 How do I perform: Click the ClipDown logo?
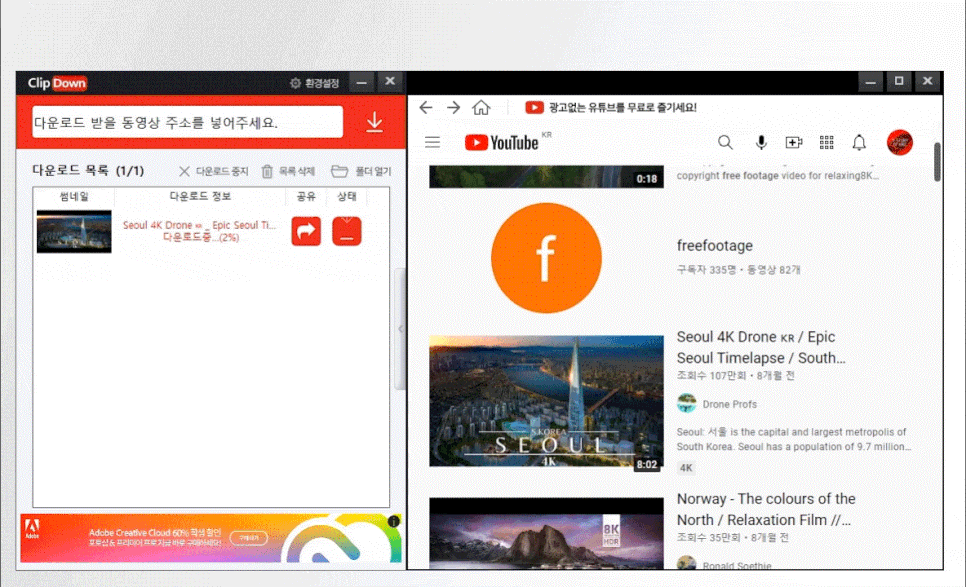click(57, 83)
